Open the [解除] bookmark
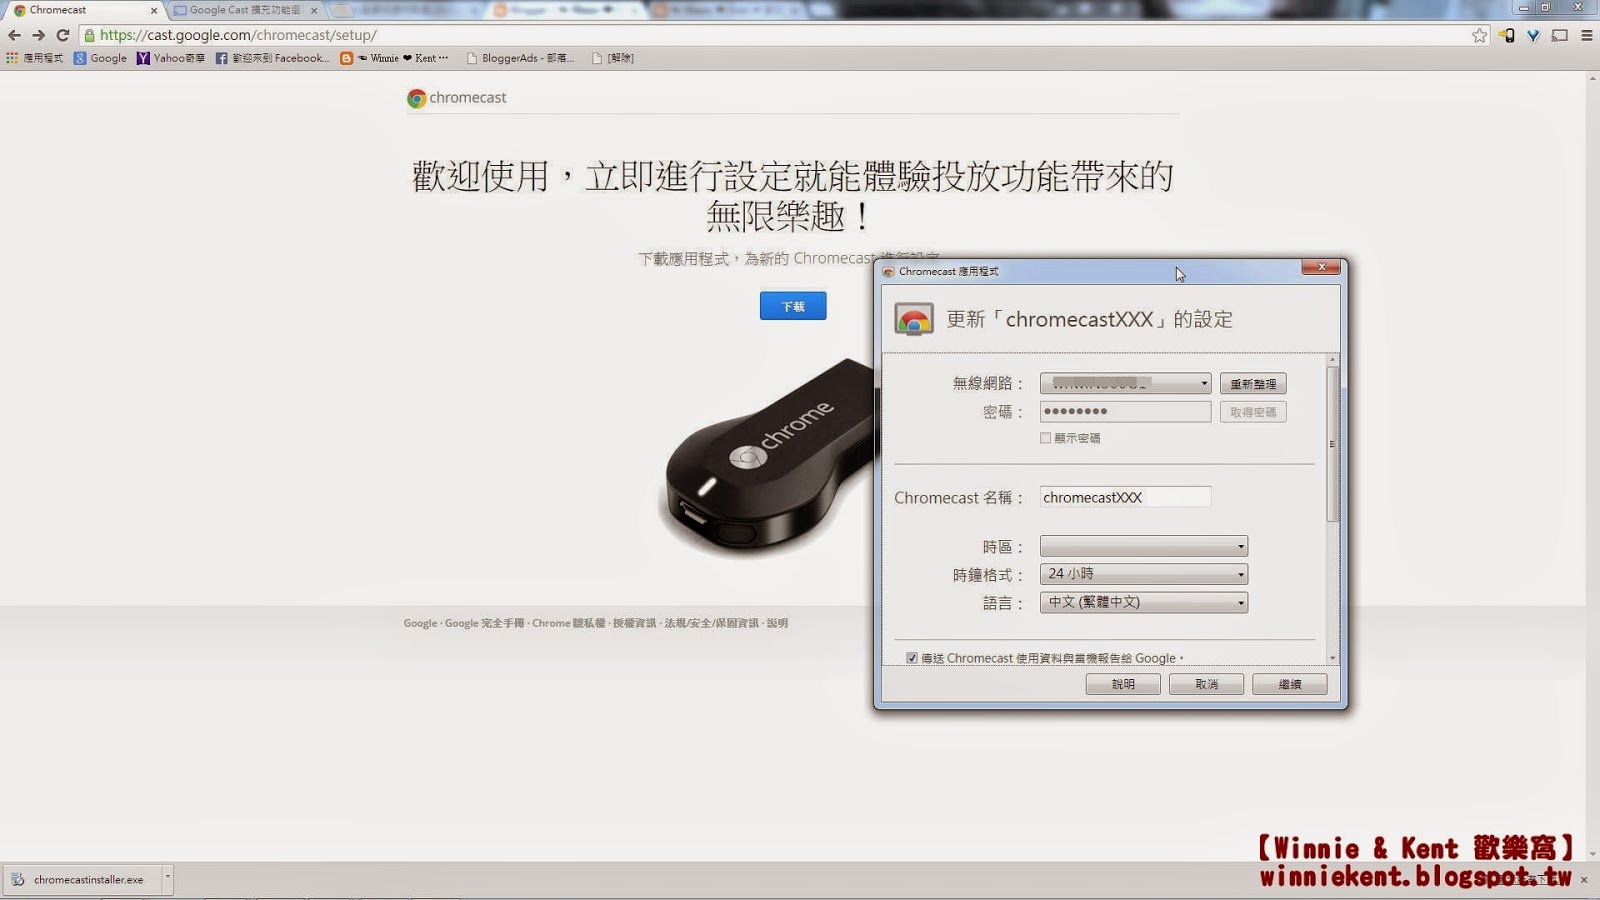Screen dimensions: 1600x900 click(x=613, y=58)
